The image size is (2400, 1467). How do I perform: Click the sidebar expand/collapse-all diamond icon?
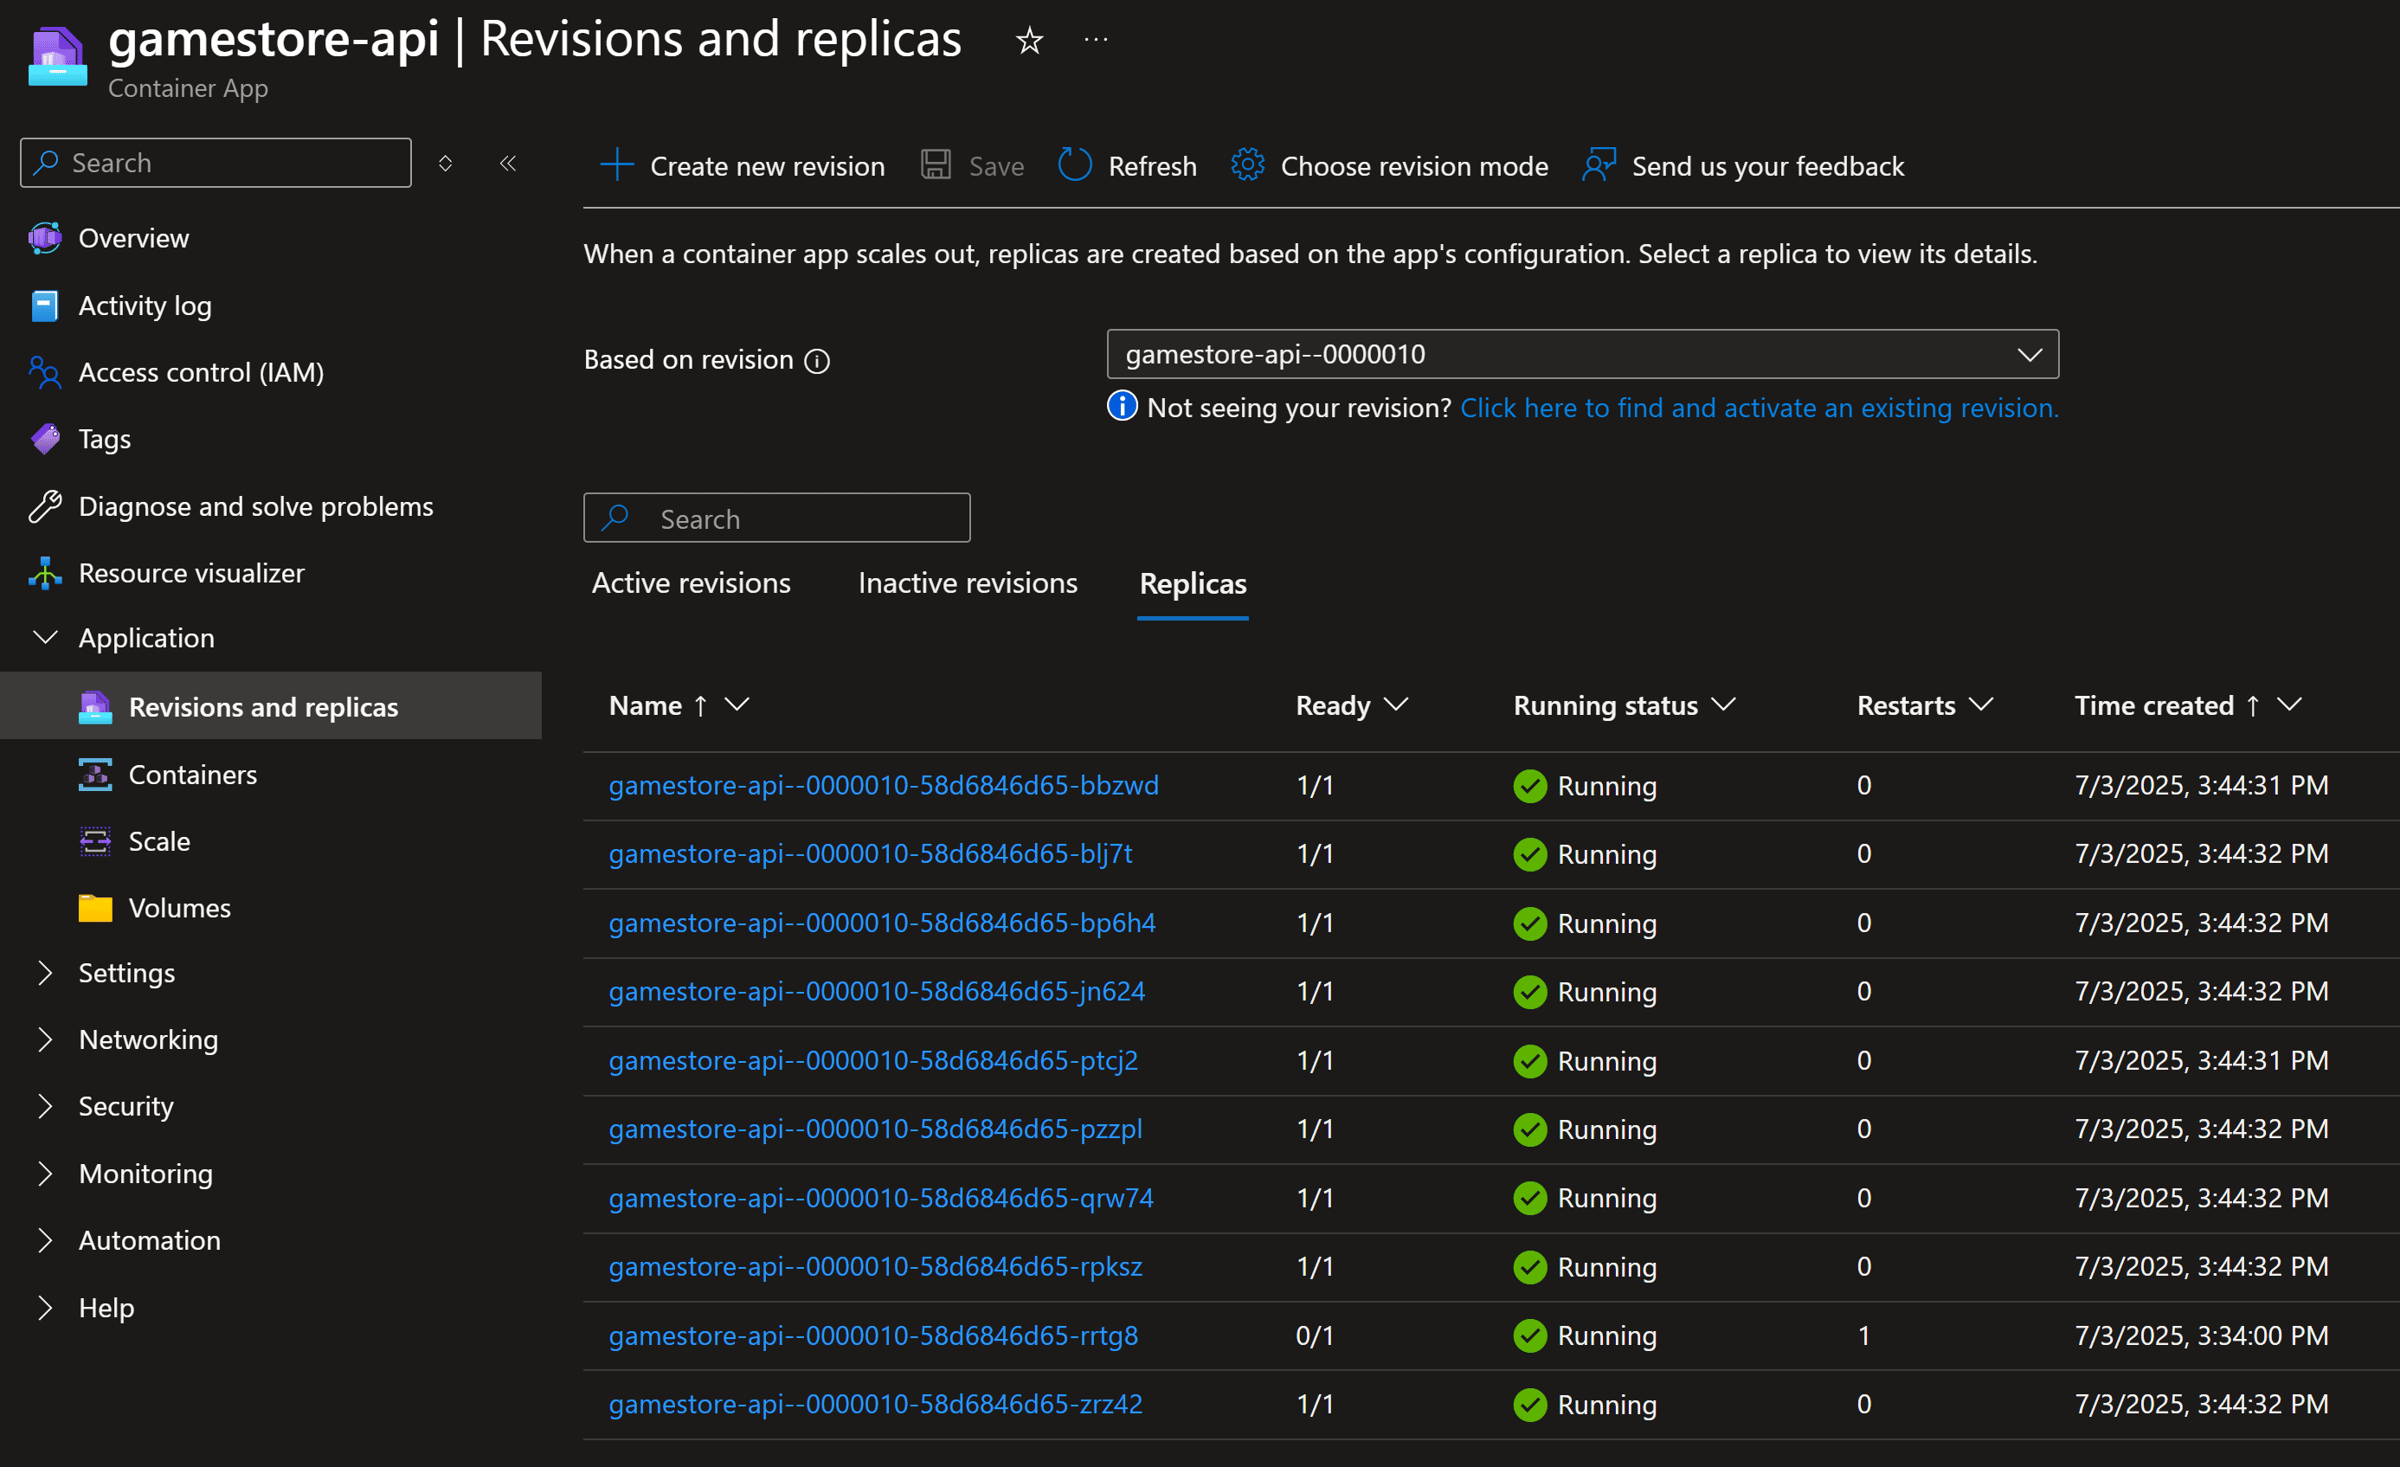tap(446, 163)
